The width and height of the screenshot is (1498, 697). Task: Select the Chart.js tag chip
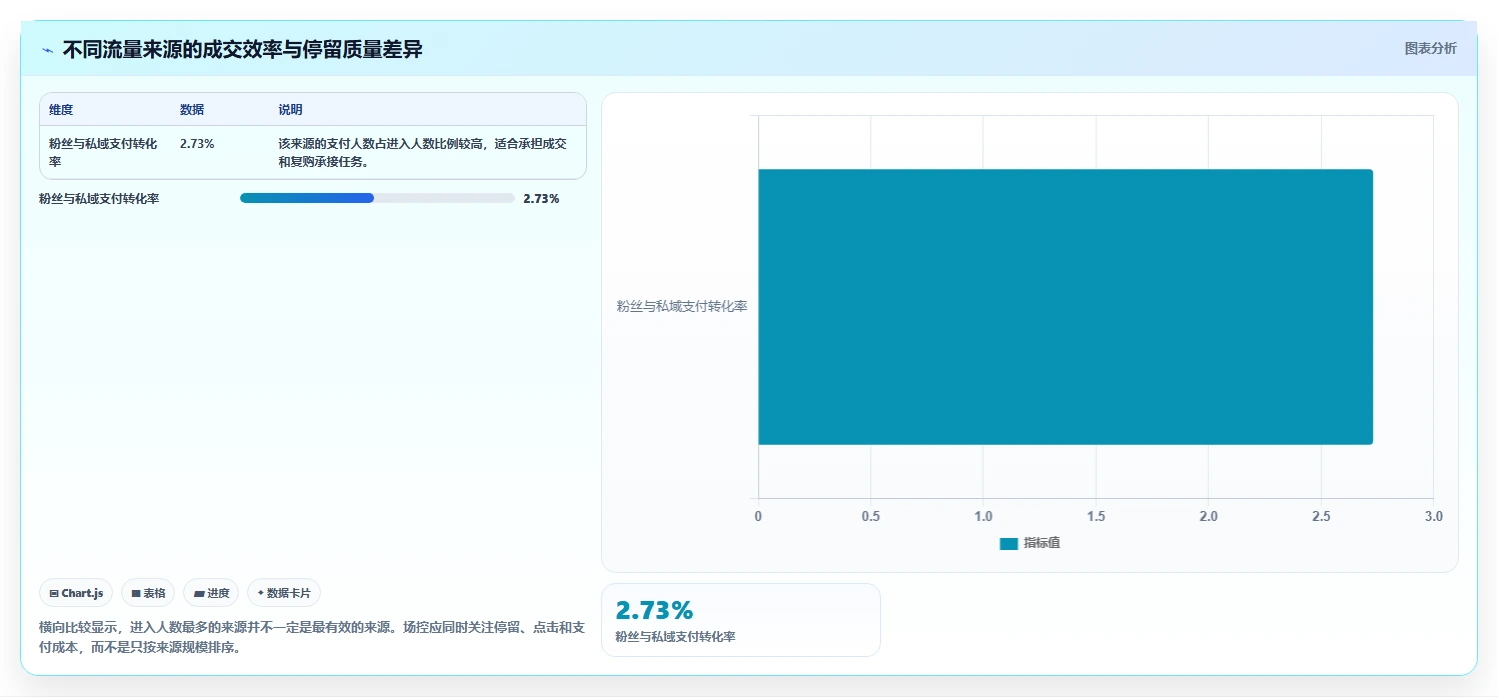coord(77,593)
